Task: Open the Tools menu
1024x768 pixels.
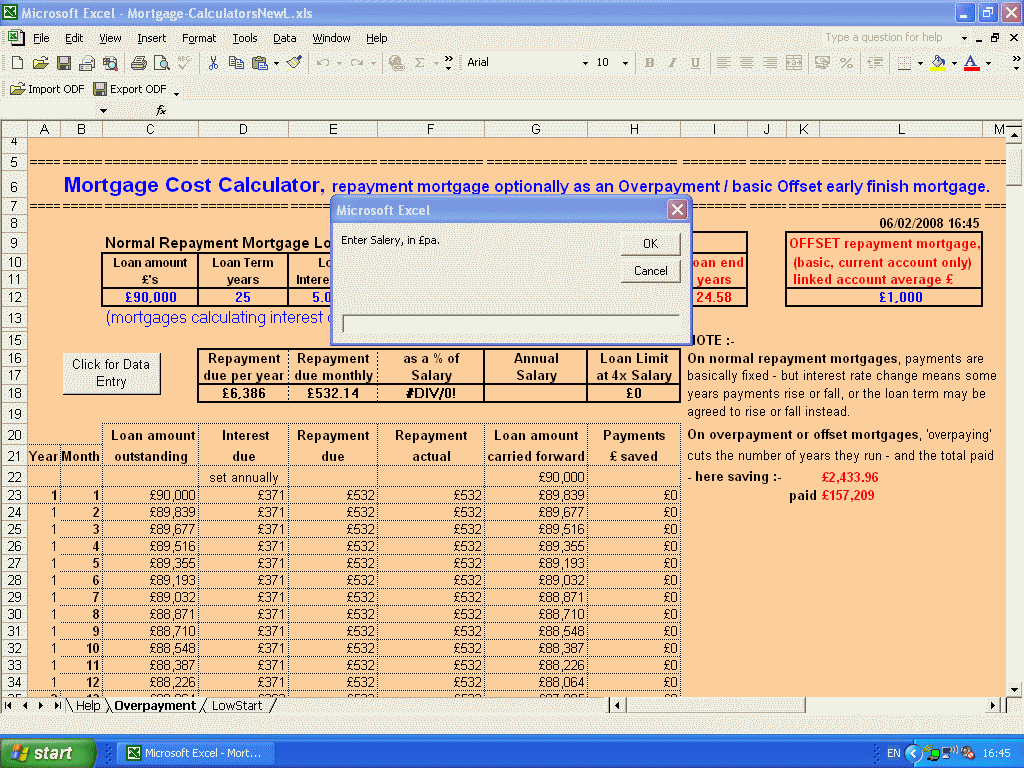Action: coord(245,39)
